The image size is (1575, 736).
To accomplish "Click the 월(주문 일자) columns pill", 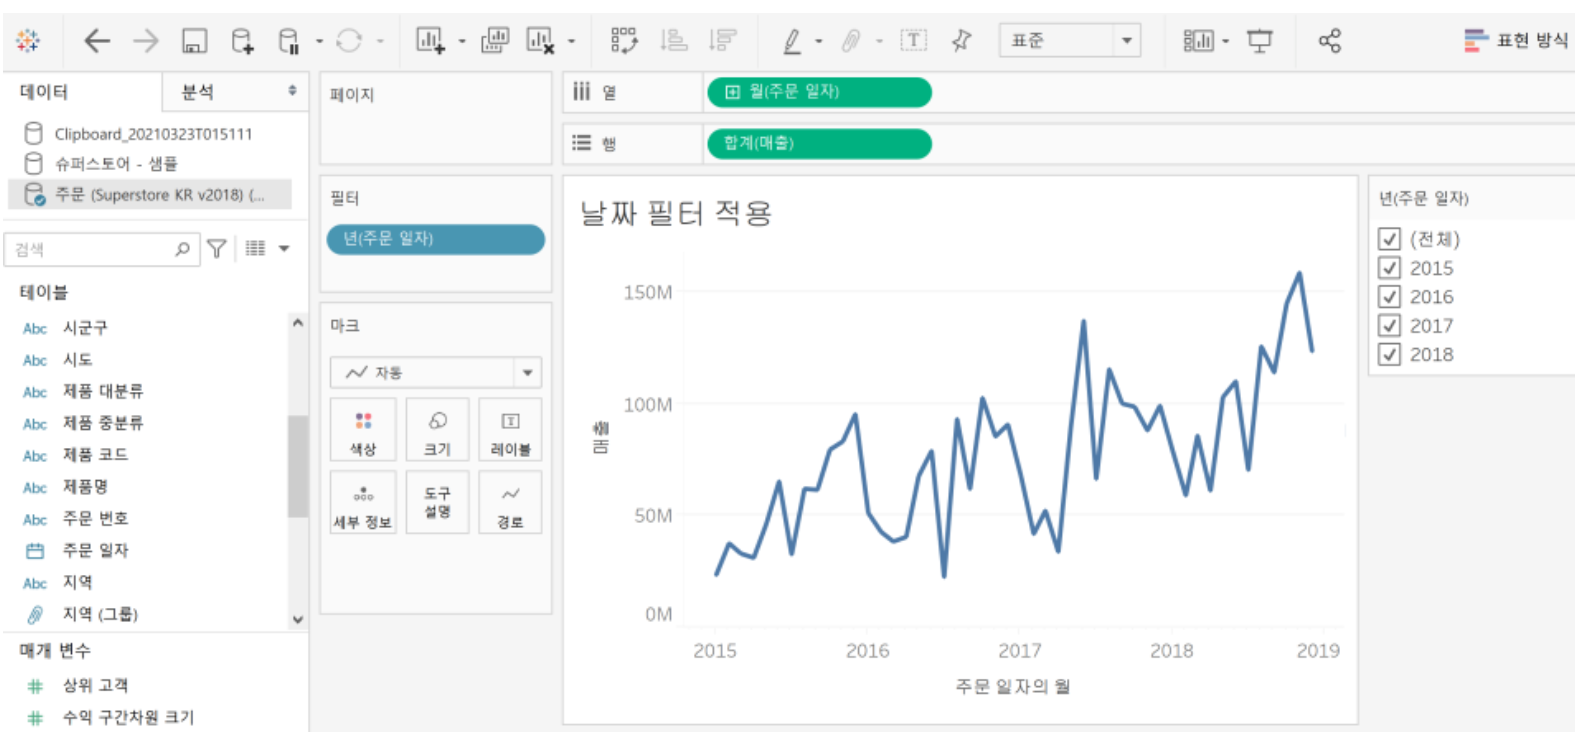I will pos(819,92).
